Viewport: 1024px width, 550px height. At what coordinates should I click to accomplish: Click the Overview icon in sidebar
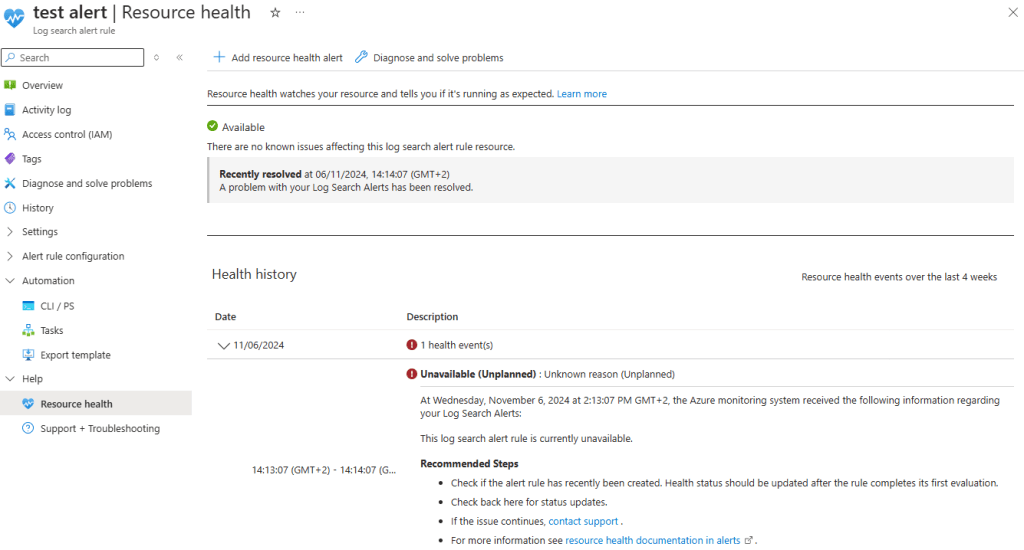(x=10, y=85)
